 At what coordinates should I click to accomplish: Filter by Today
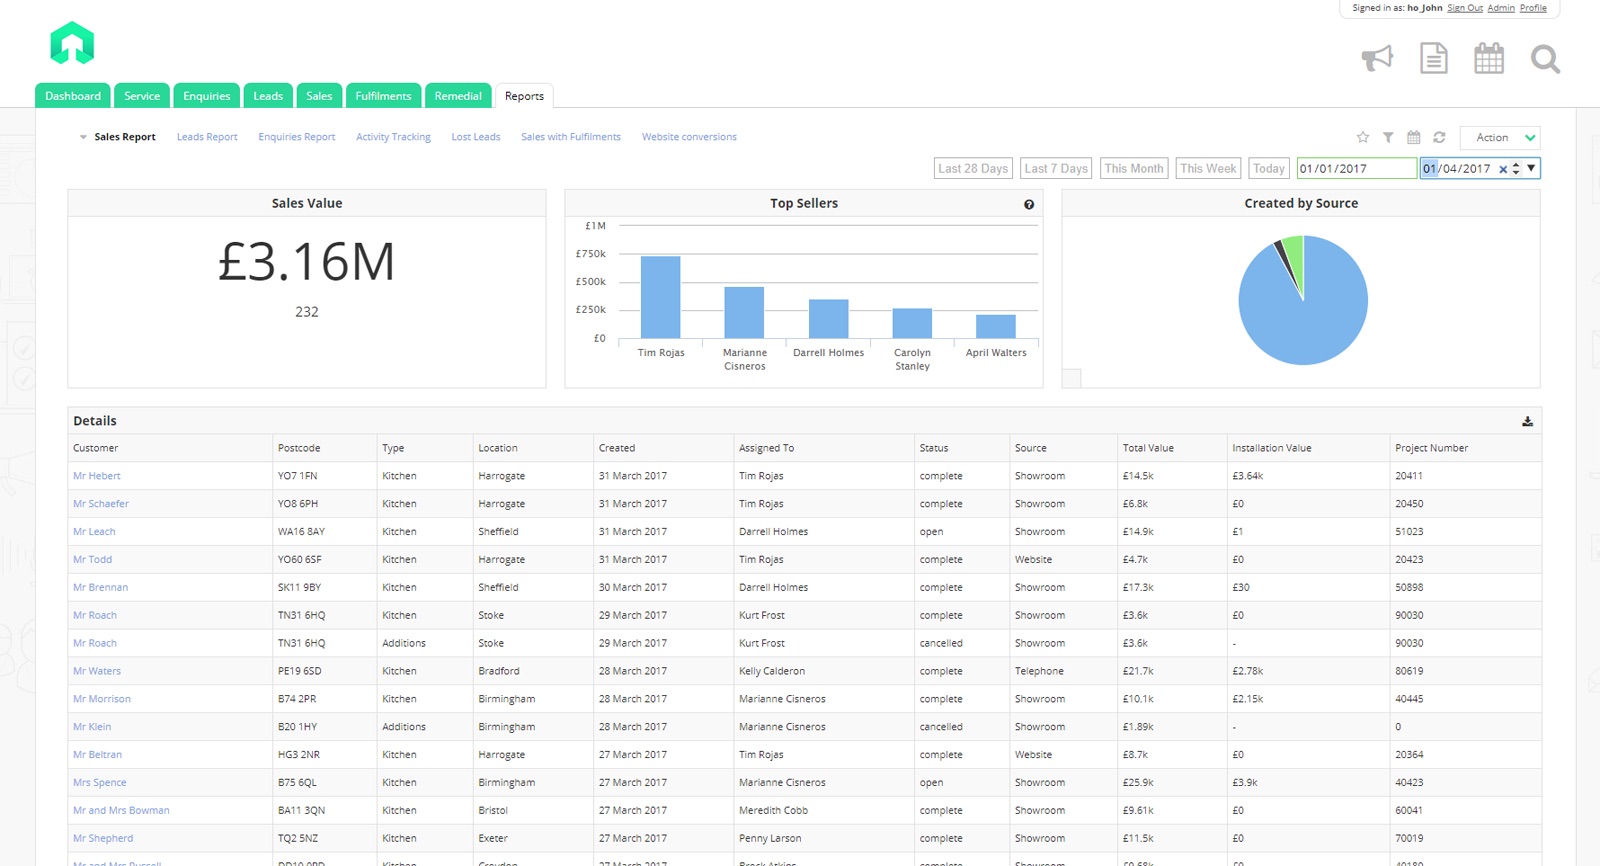point(1269,168)
